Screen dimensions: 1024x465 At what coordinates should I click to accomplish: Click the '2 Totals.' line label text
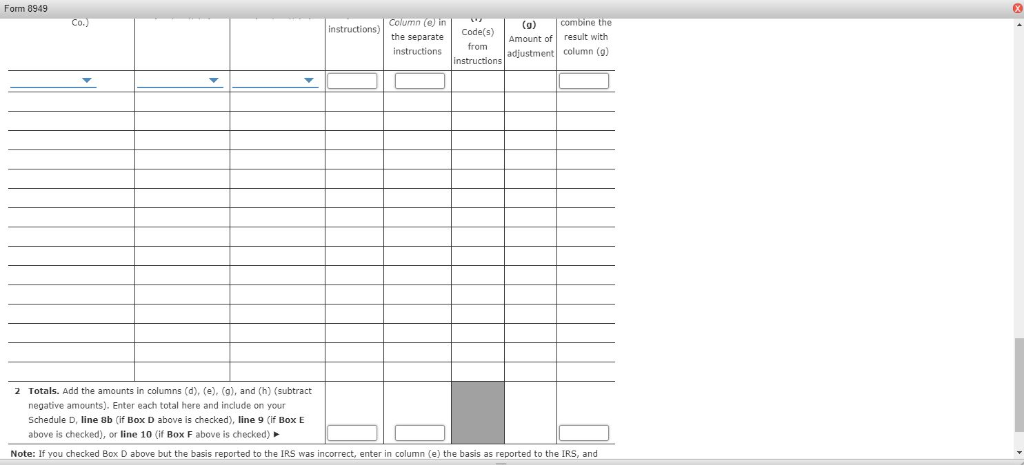click(x=37, y=391)
